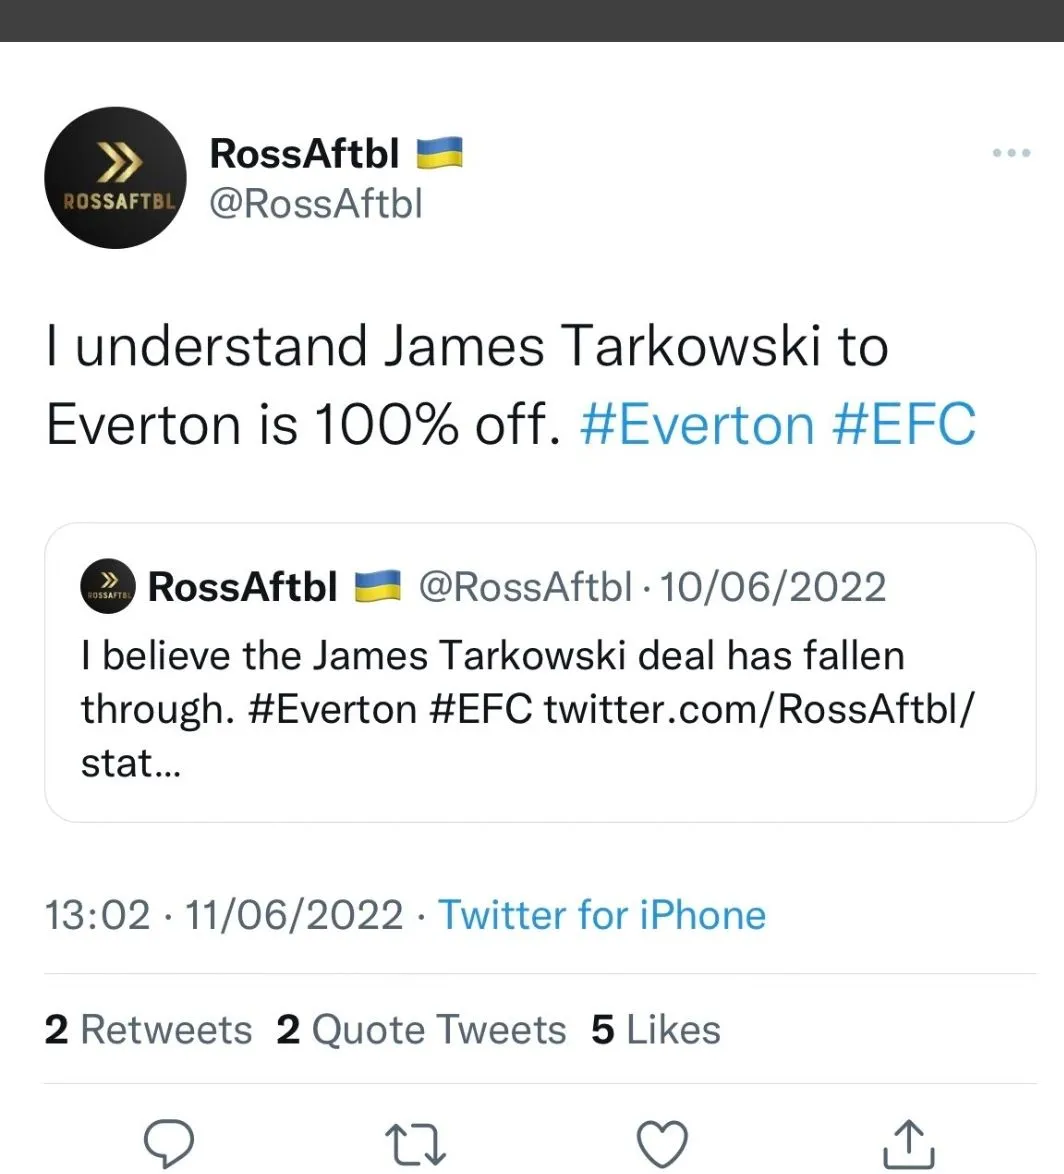Click the 13:02 · 11/06/2022 timestamp
1064x1174 pixels.
224,915
